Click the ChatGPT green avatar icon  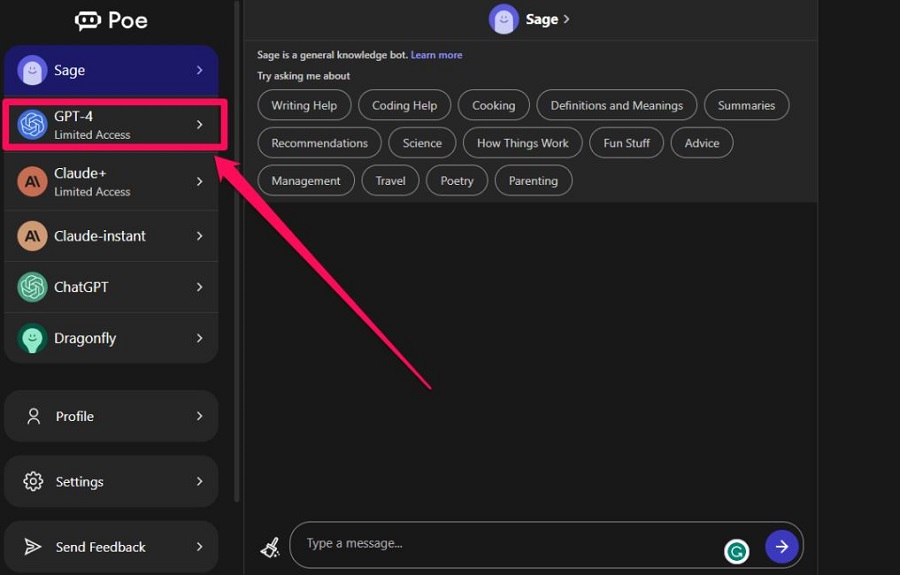coord(32,287)
